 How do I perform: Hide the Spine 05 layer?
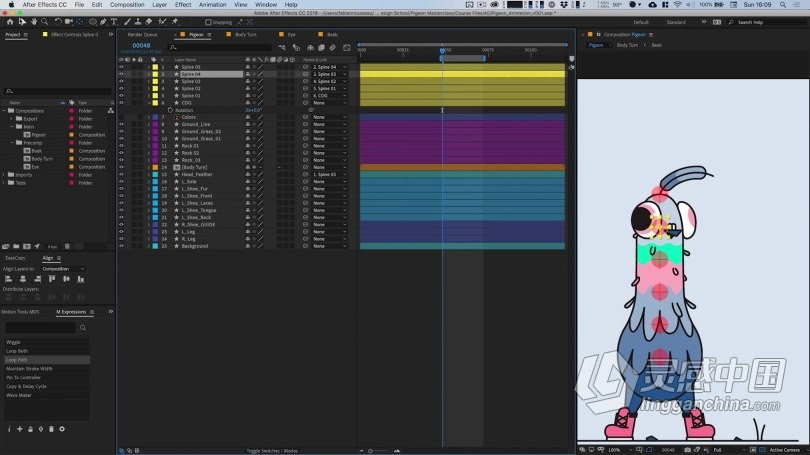(121, 67)
